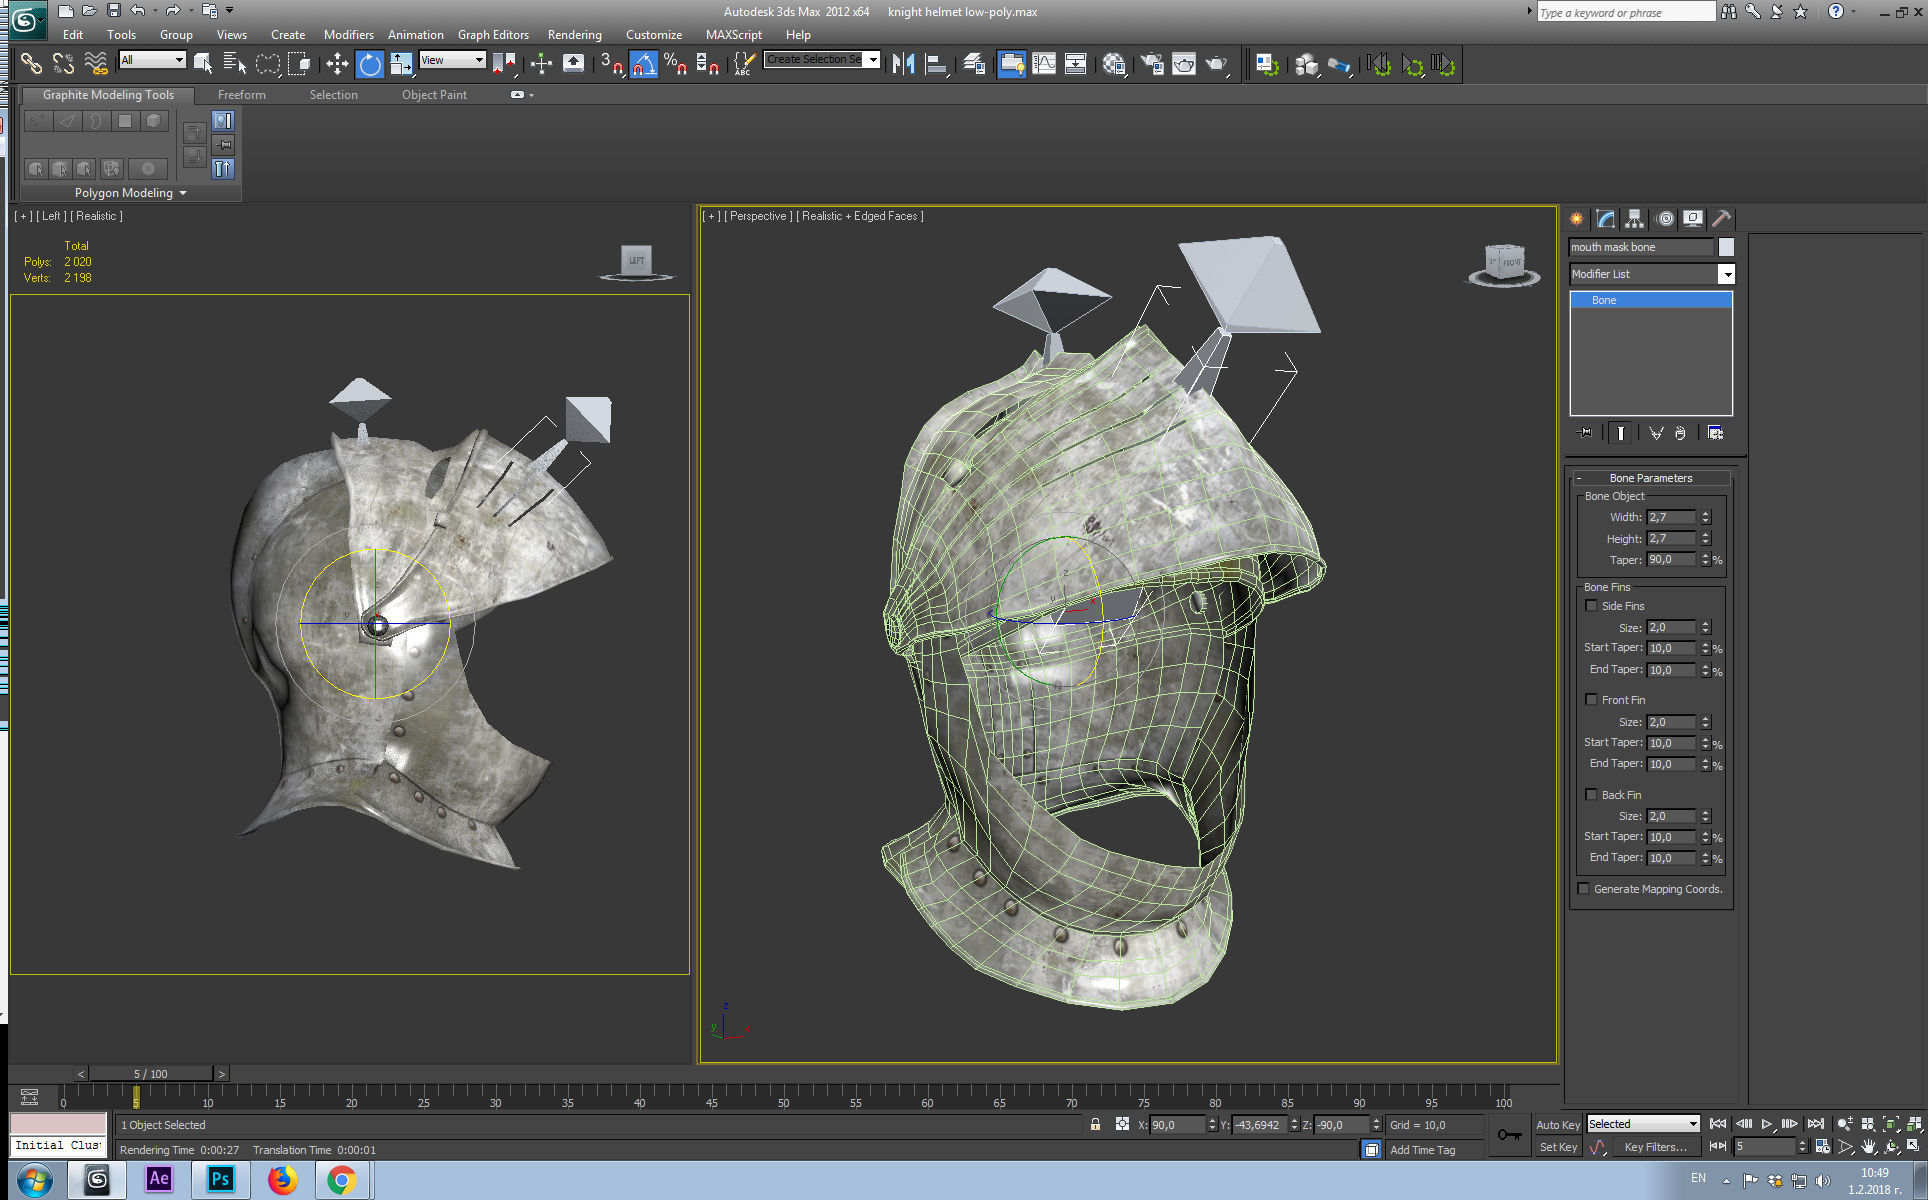Switch to the Motion command panel tab
This screenshot has height=1200, width=1928.
tap(1665, 219)
